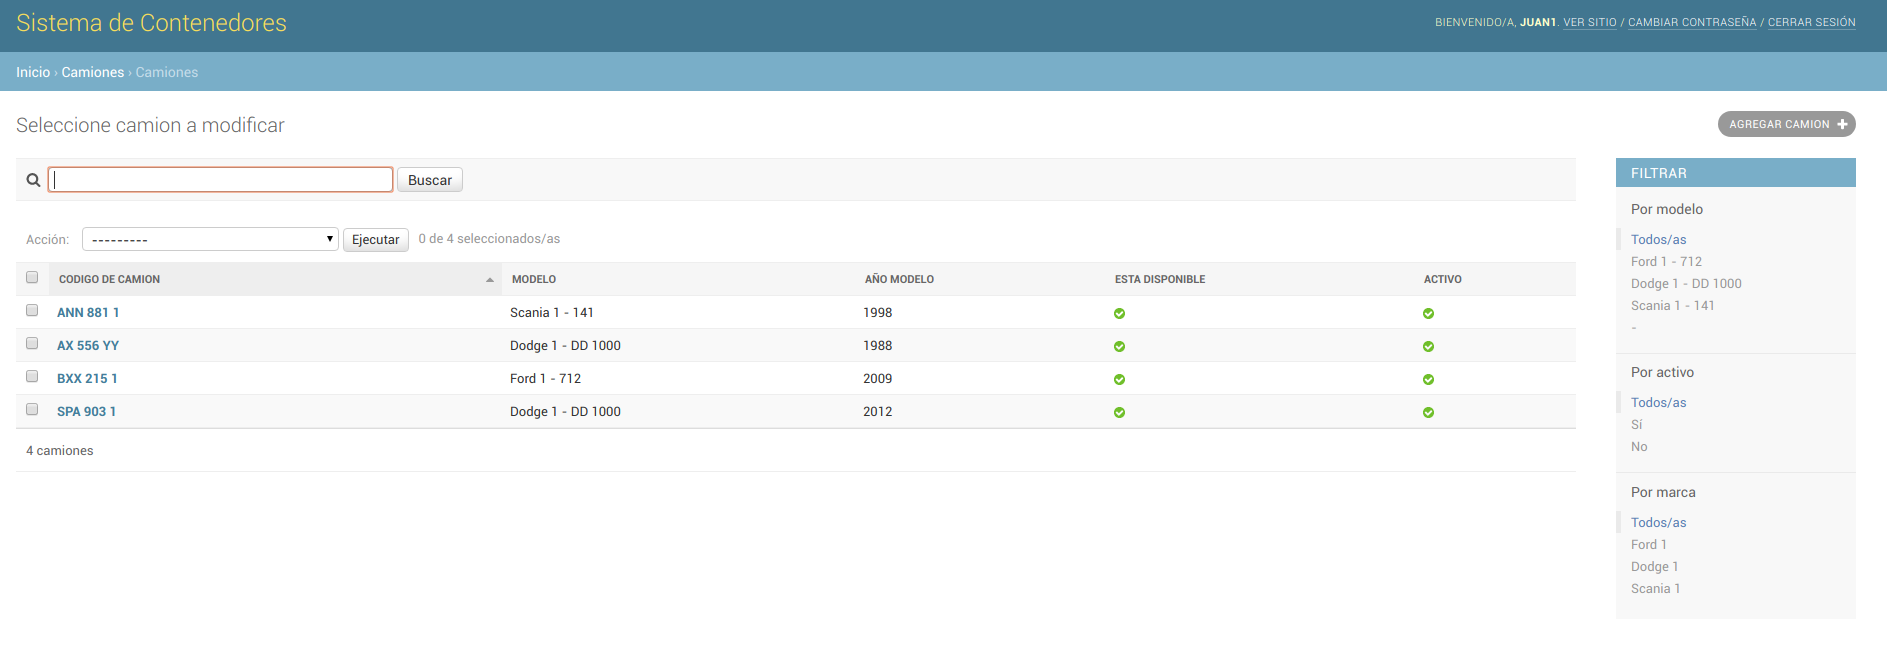The width and height of the screenshot is (1887, 653).
Task: Open truck AX 556 YY
Action: pos(88,346)
